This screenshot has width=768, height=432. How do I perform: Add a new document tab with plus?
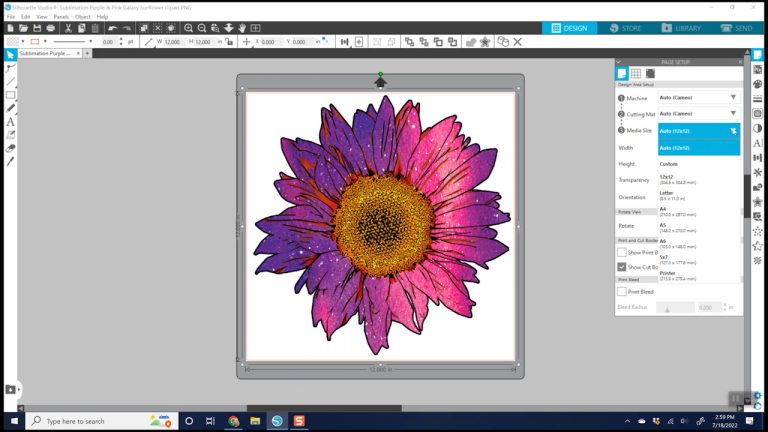point(87,53)
